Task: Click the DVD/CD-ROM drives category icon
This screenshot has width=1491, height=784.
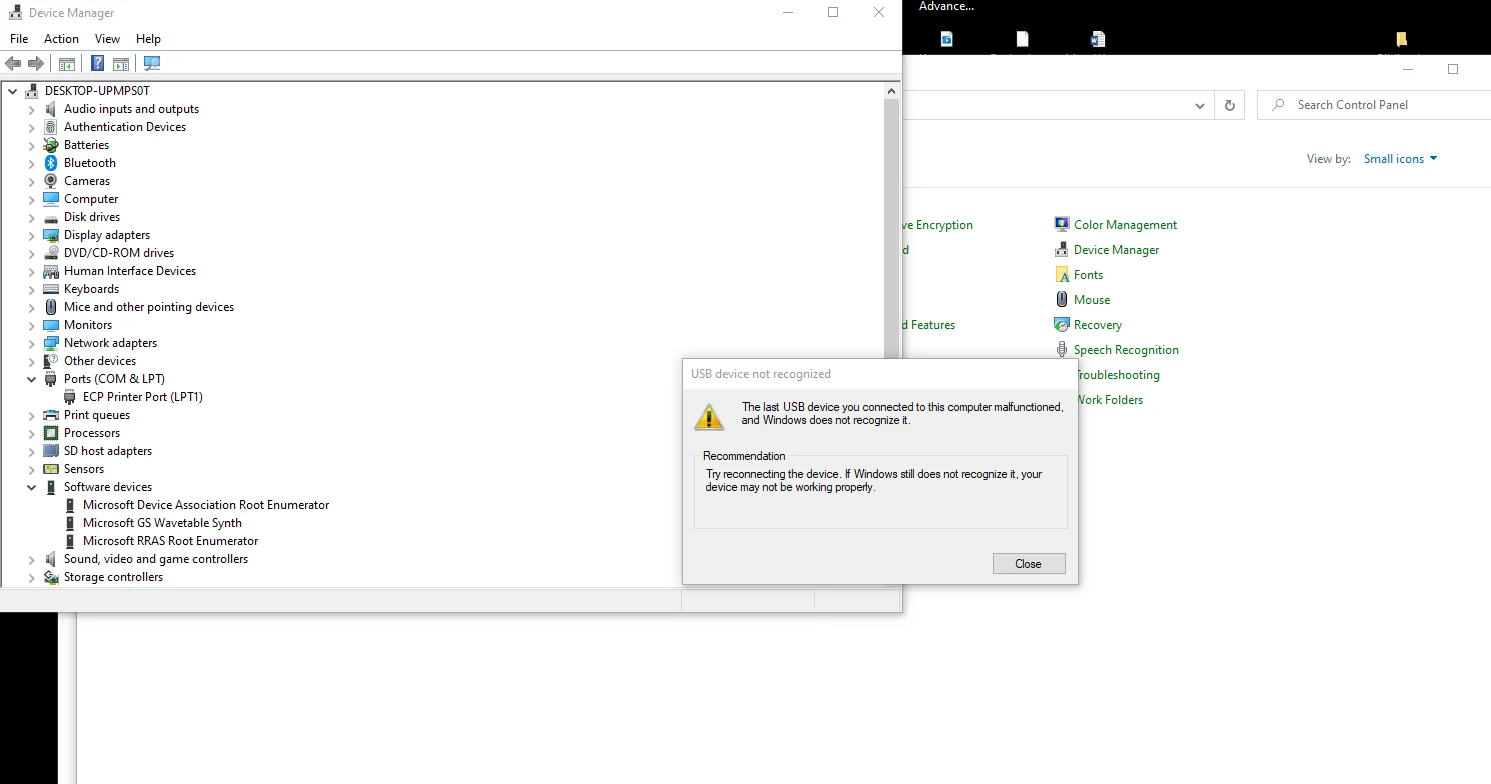Action: point(51,253)
